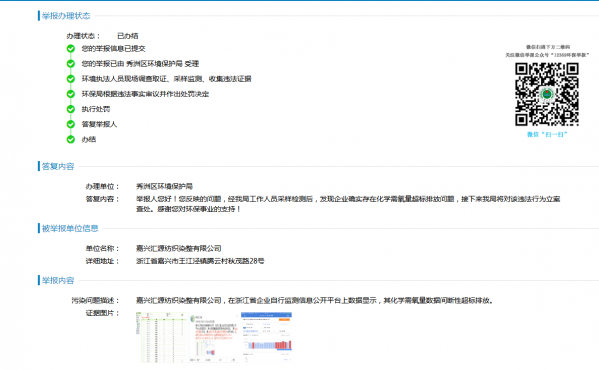
Task: Click handling unit 秀洲区环境保护局 under 办理单位
Action: pos(164,186)
